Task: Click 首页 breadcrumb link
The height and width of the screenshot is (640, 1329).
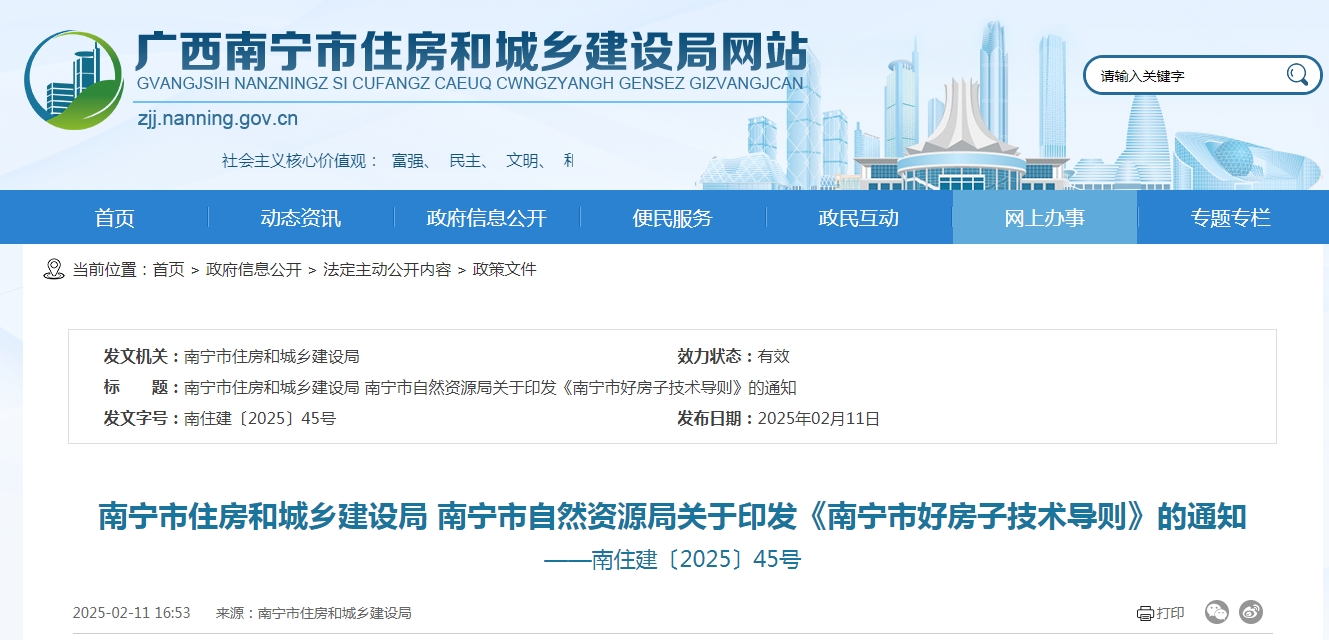Action: tap(168, 270)
